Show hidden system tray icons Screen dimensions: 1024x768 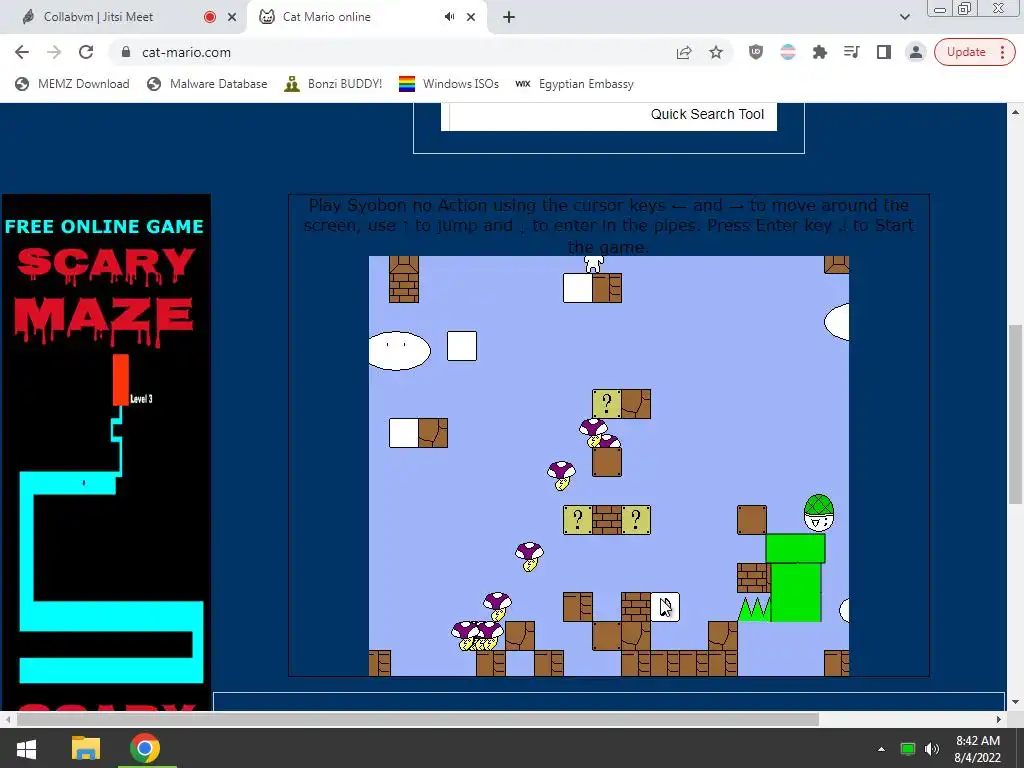click(x=881, y=749)
